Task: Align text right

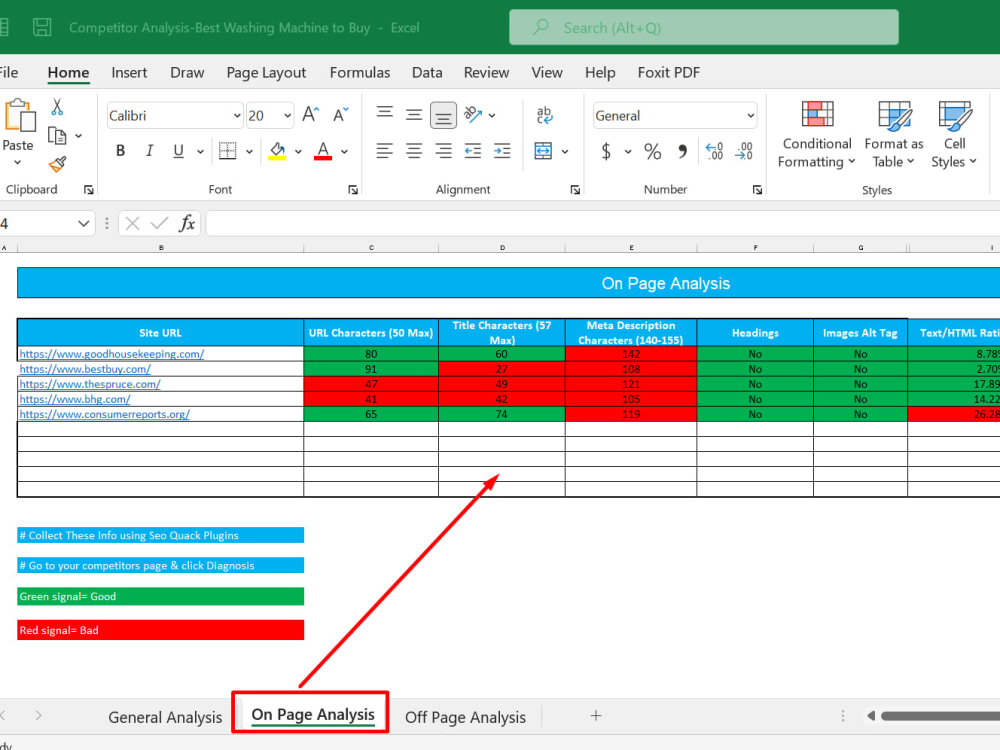Action: click(443, 151)
